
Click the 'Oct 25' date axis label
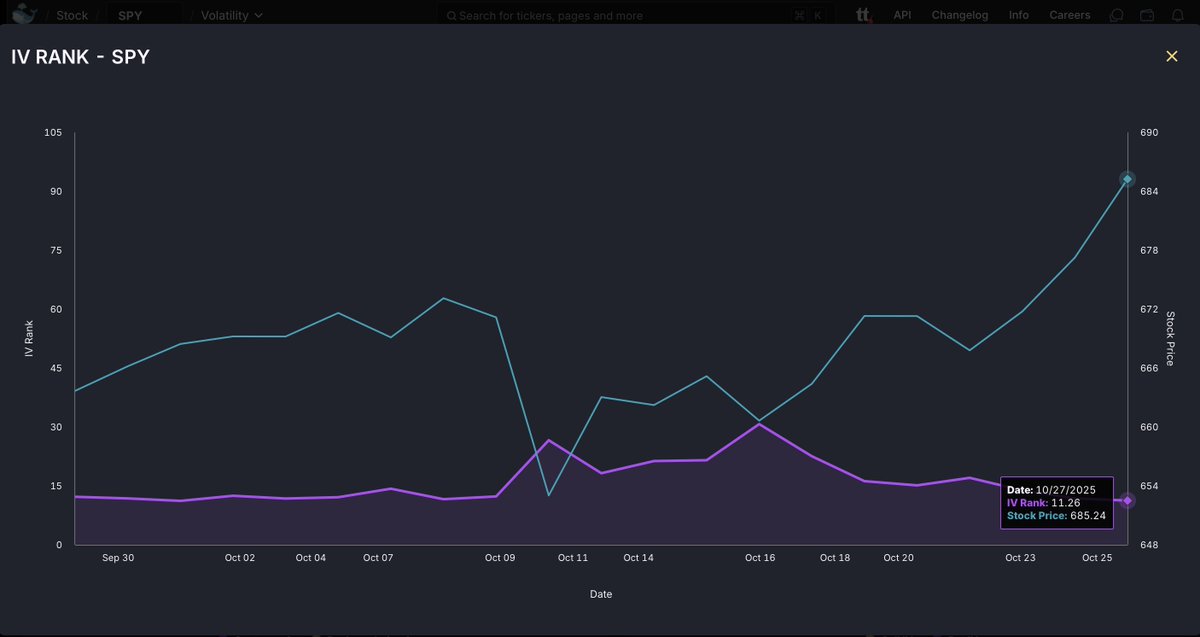coord(1097,558)
